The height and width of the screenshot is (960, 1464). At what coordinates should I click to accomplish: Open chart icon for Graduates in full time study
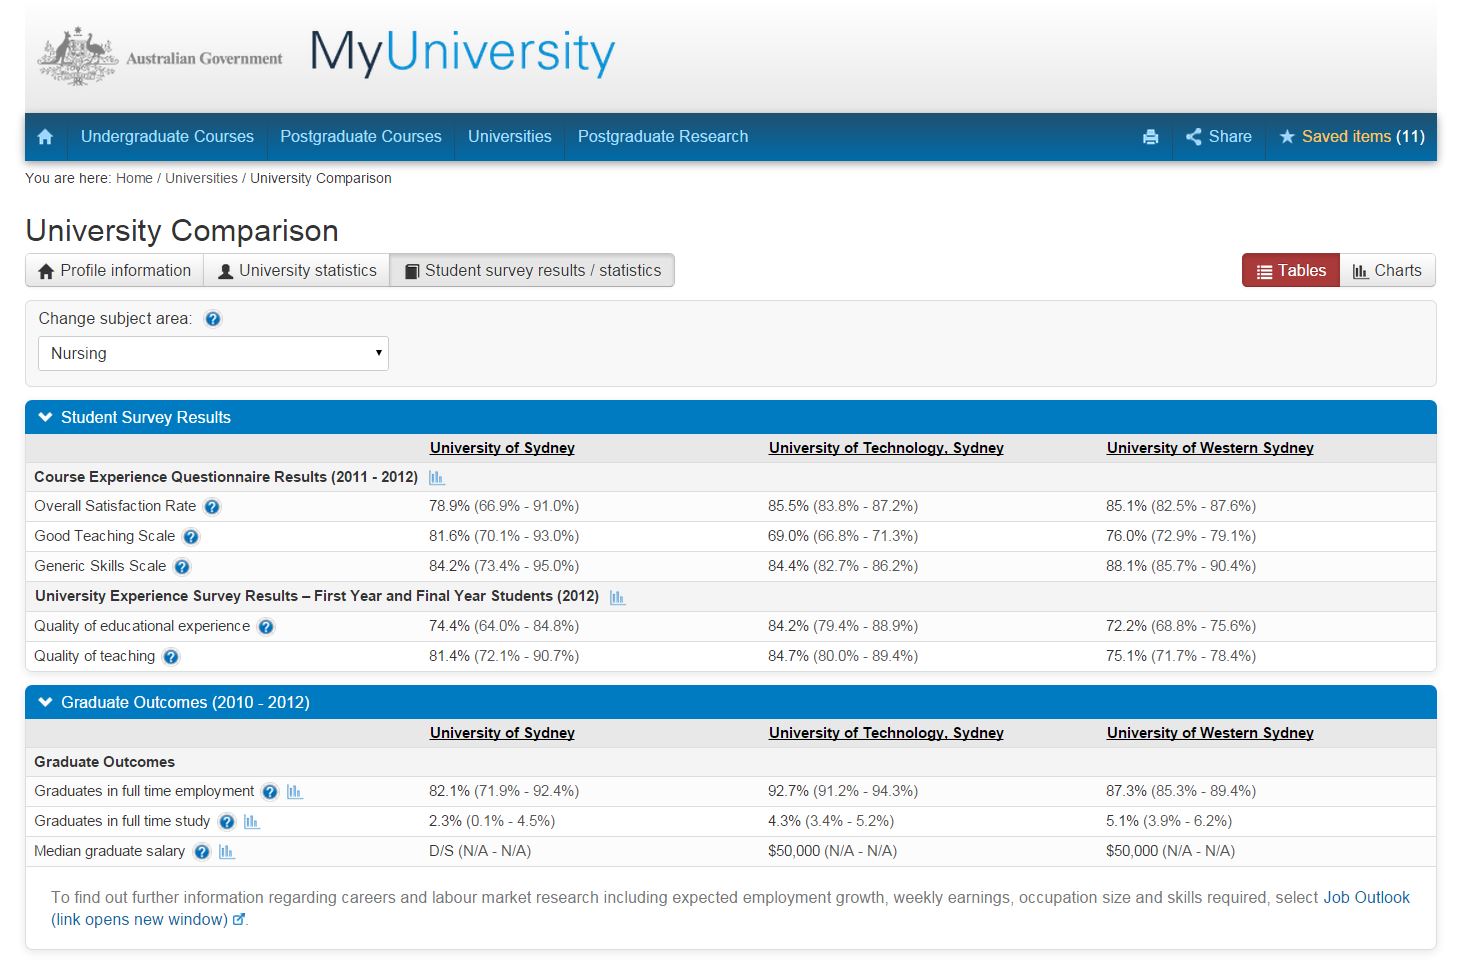click(251, 822)
